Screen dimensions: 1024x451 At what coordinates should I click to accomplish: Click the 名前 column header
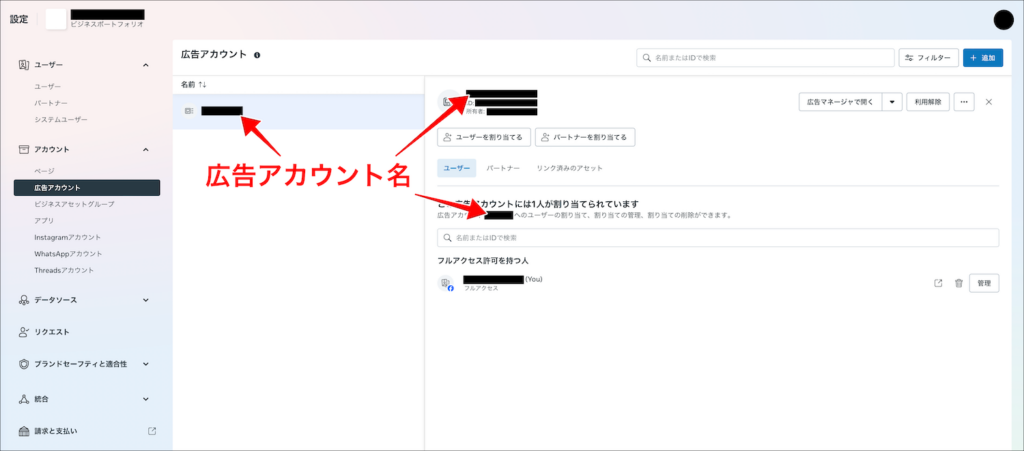[x=188, y=85]
